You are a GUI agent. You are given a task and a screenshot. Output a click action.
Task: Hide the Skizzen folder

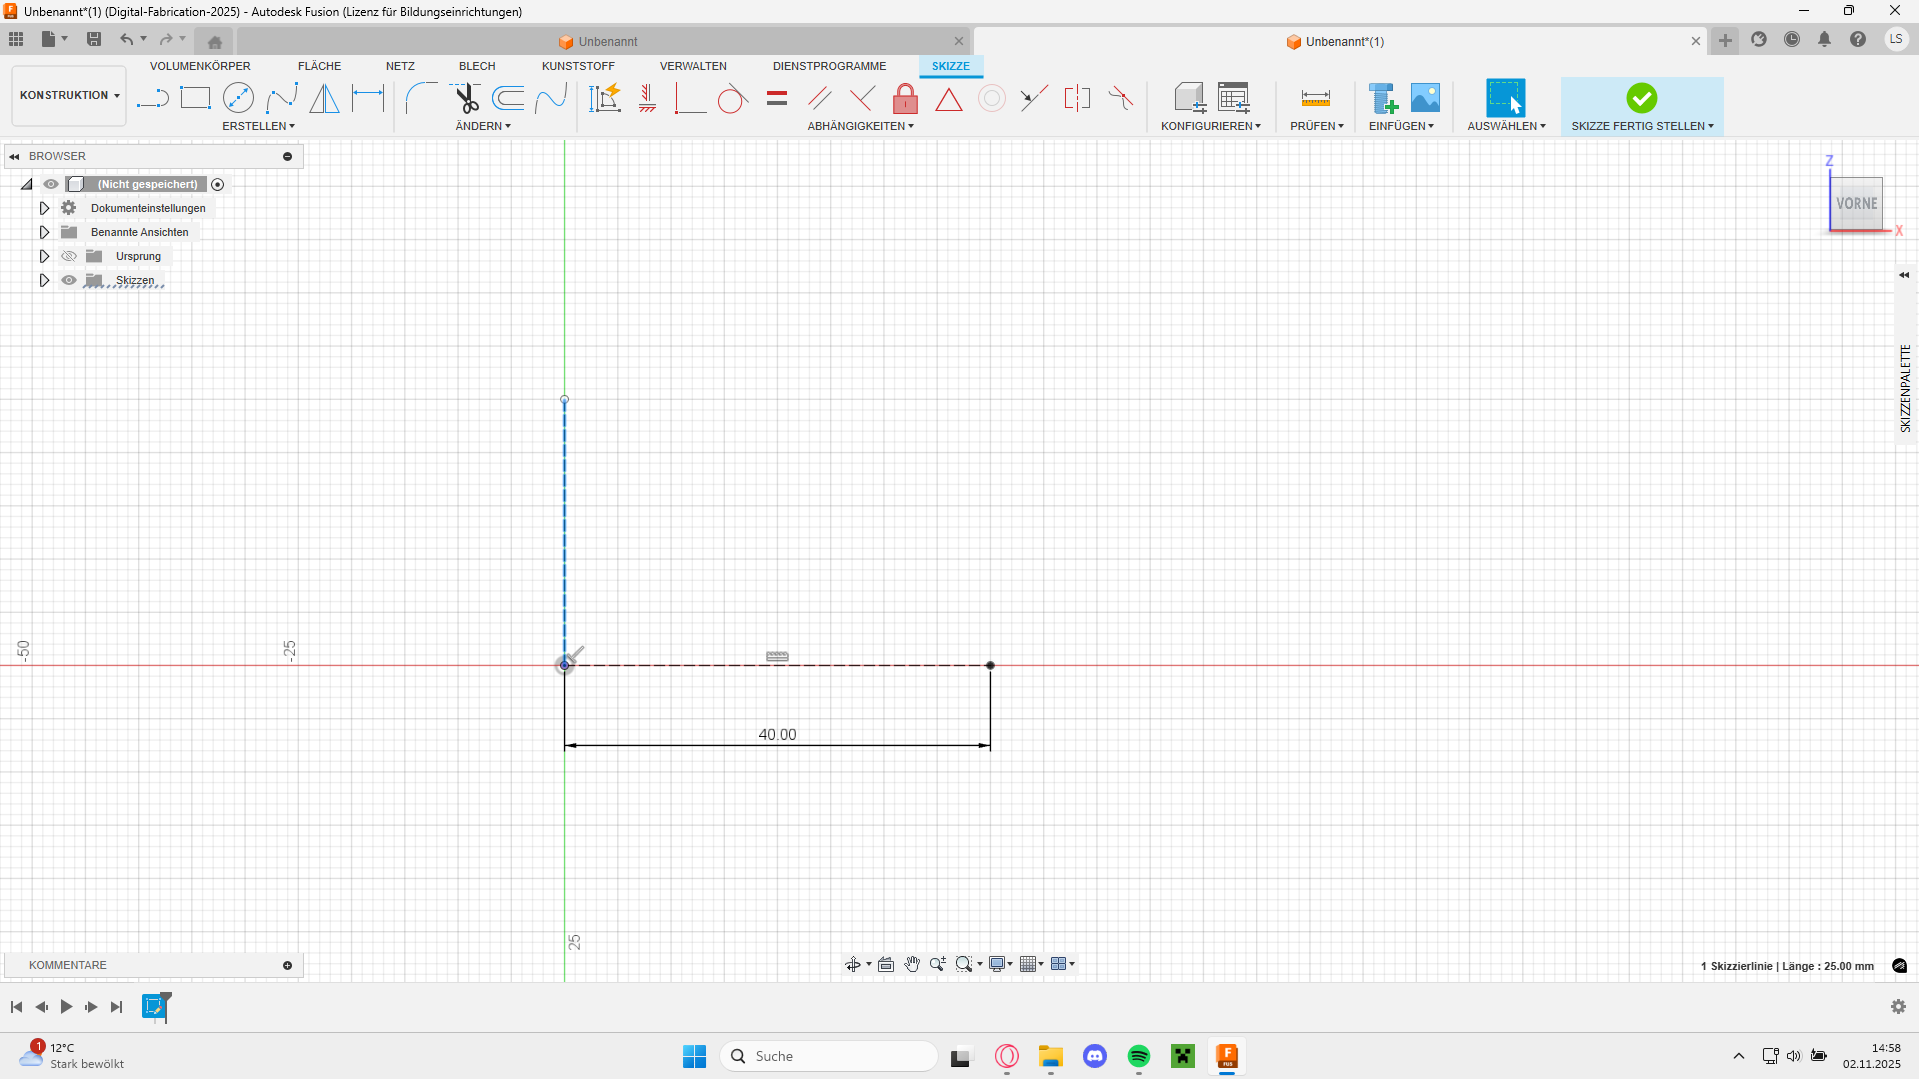(69, 280)
